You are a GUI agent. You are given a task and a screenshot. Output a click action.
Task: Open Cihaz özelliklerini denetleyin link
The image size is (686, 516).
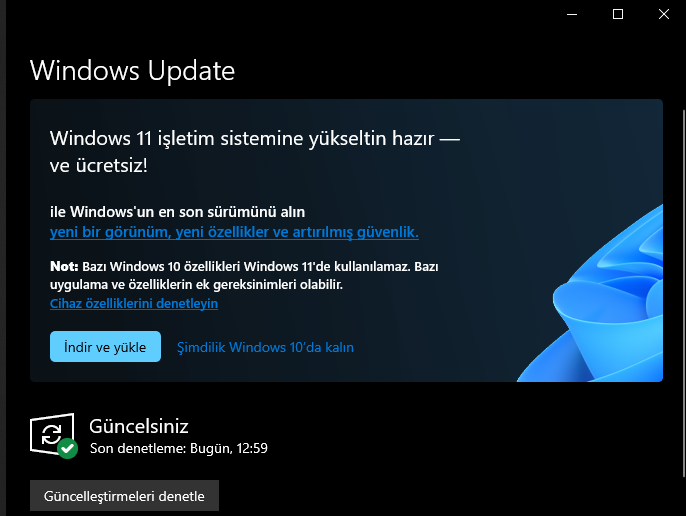click(134, 303)
